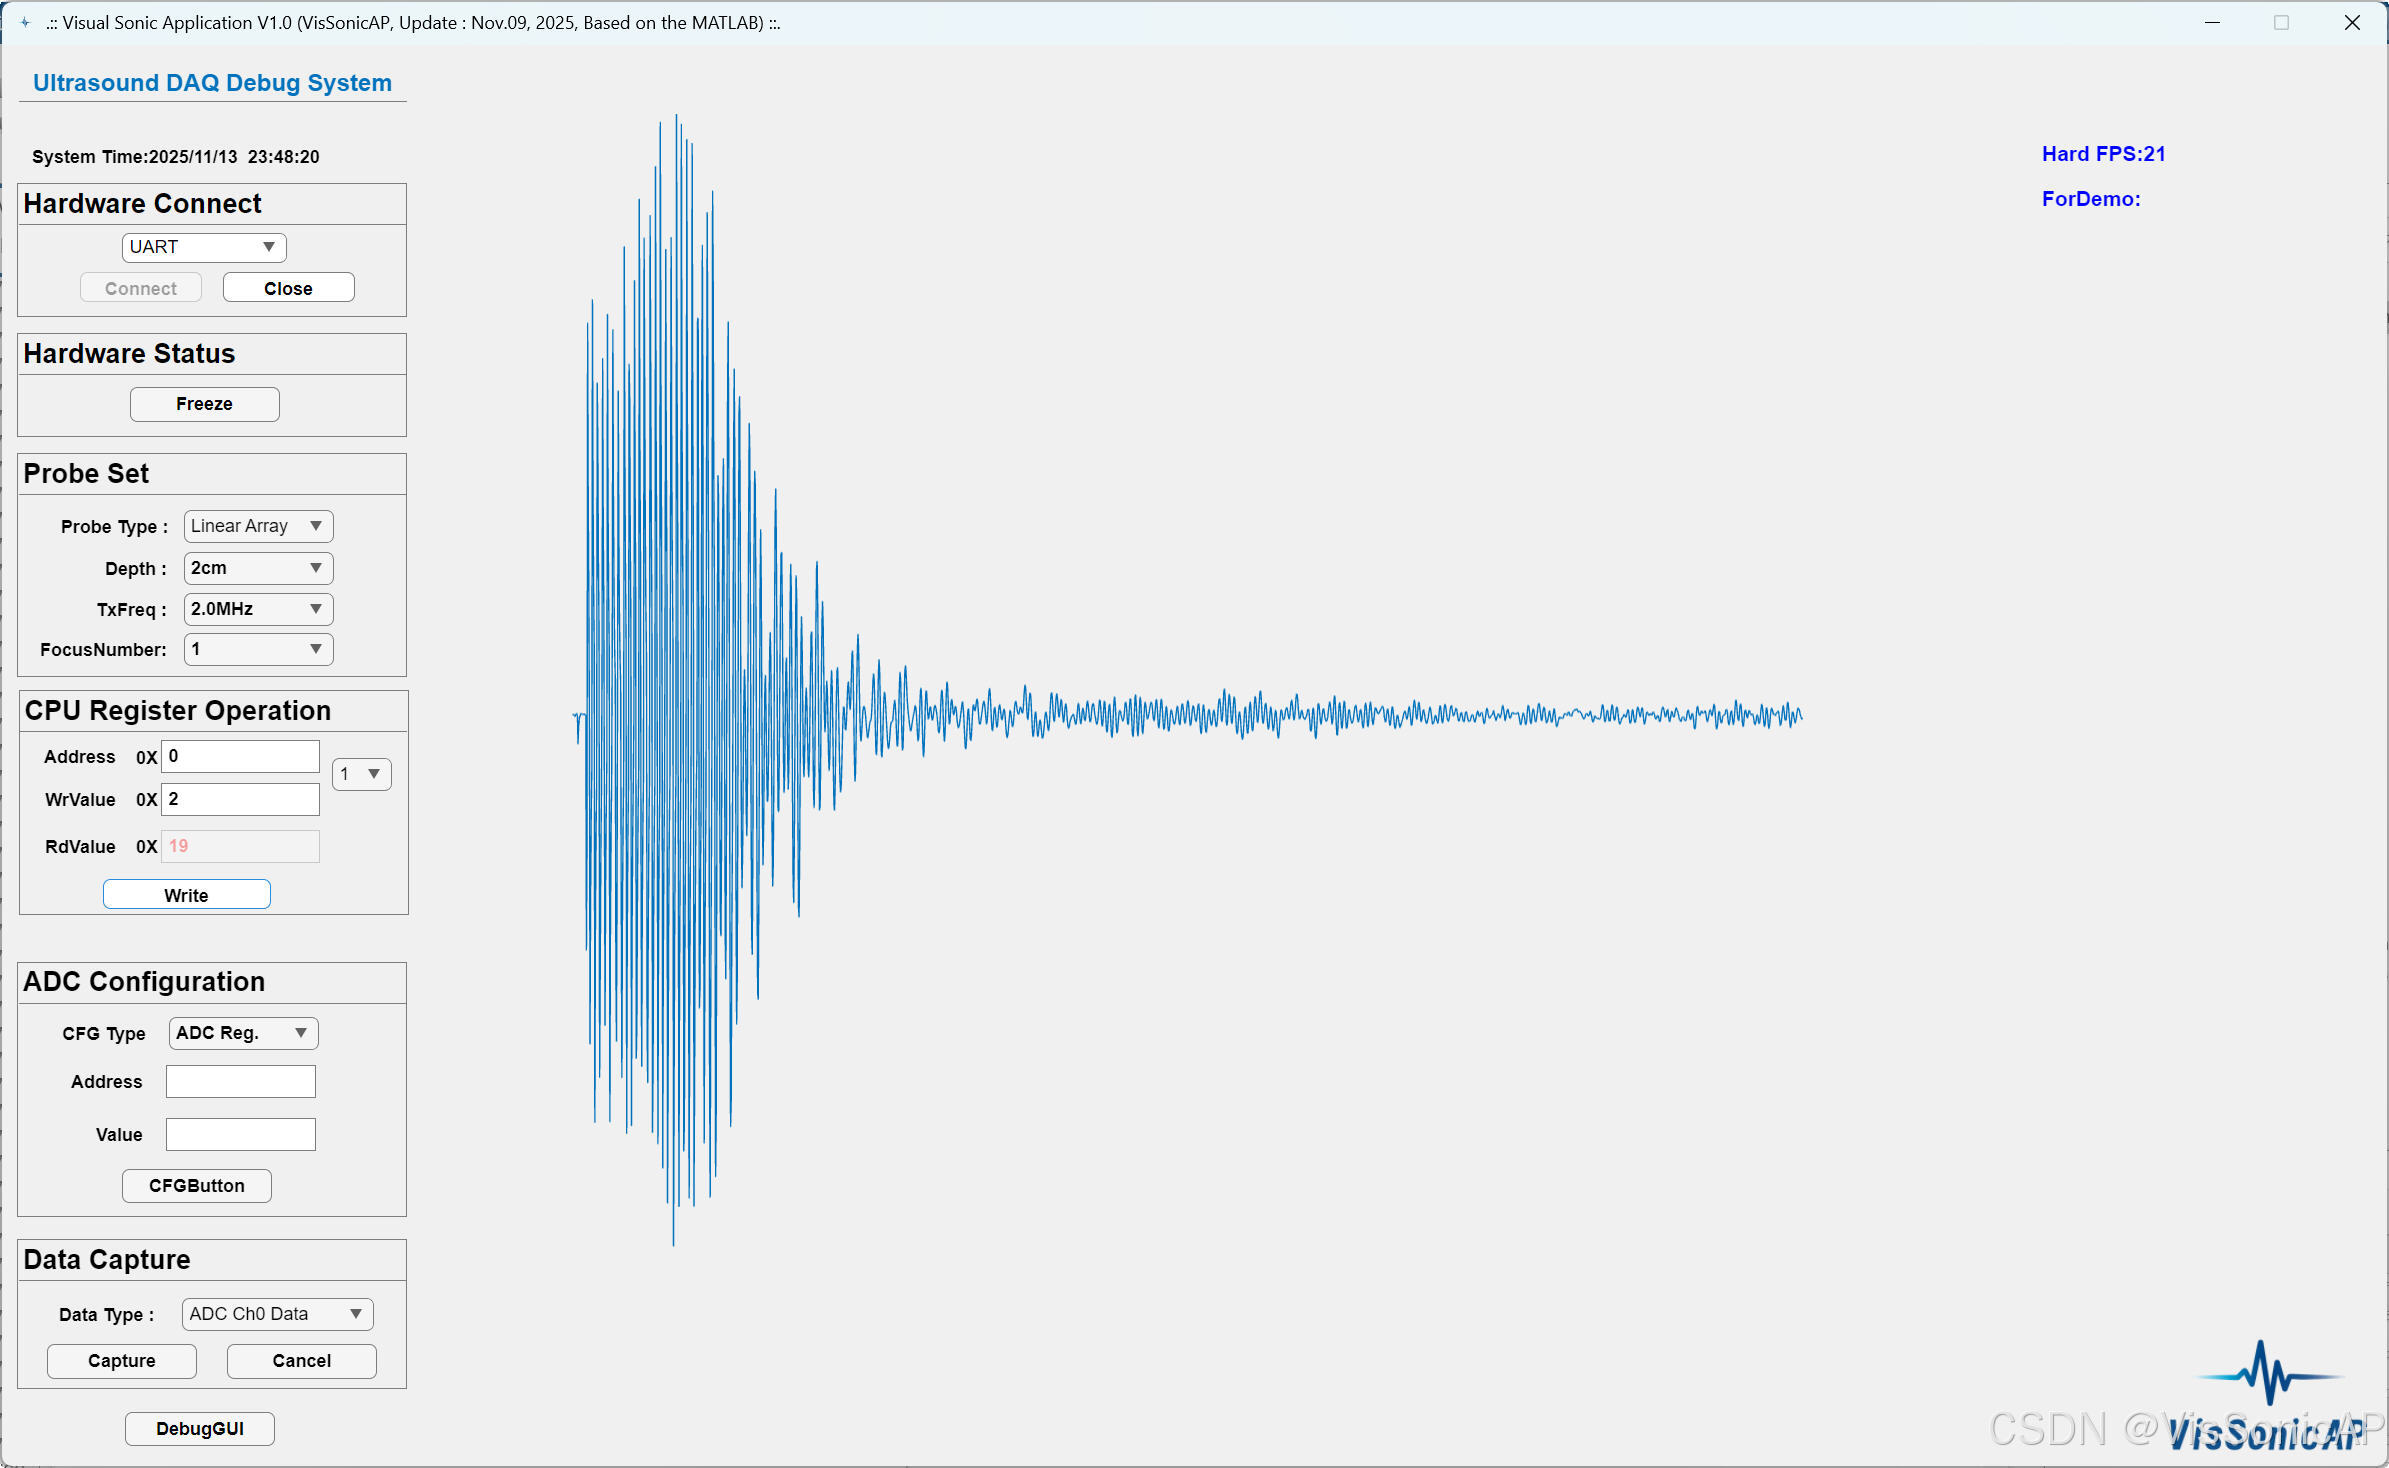Click the CFGButton

197,1186
